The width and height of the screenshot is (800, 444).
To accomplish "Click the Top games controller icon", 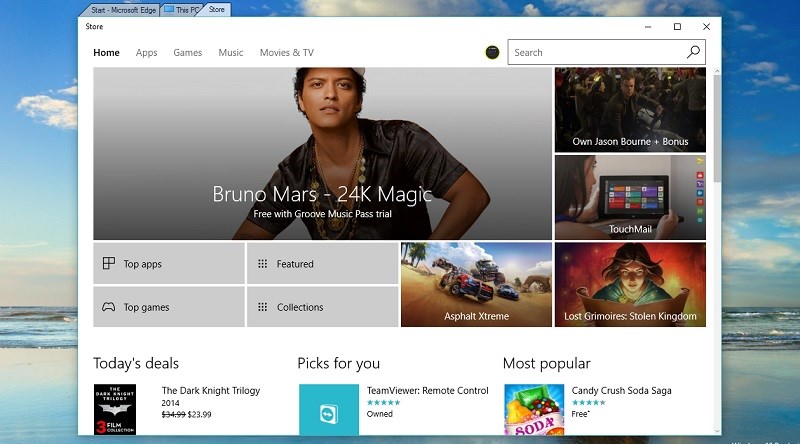I will 109,307.
